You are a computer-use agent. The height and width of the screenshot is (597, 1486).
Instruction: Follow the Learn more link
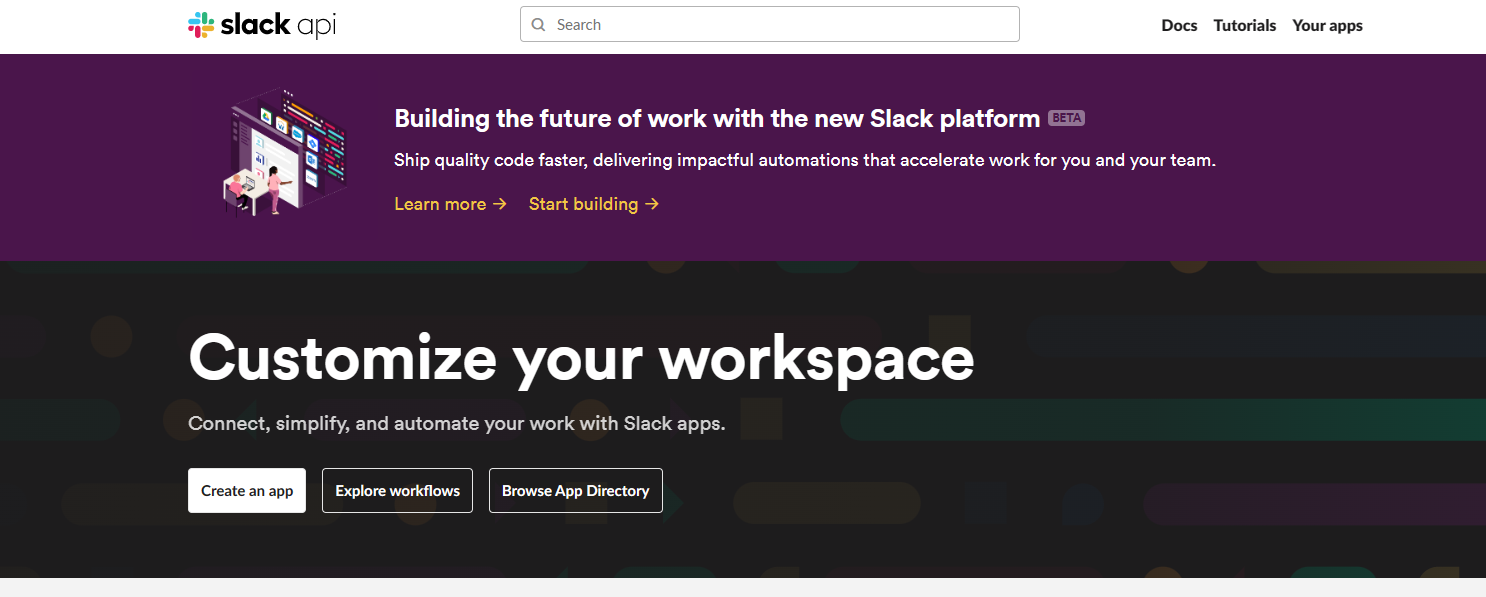pos(451,204)
